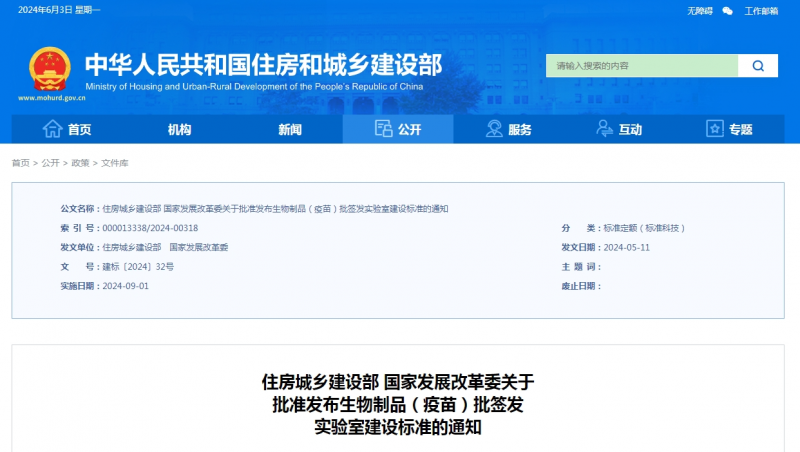Click 首页 in the breadcrumb
The width and height of the screenshot is (800, 452).
[x=20, y=163]
